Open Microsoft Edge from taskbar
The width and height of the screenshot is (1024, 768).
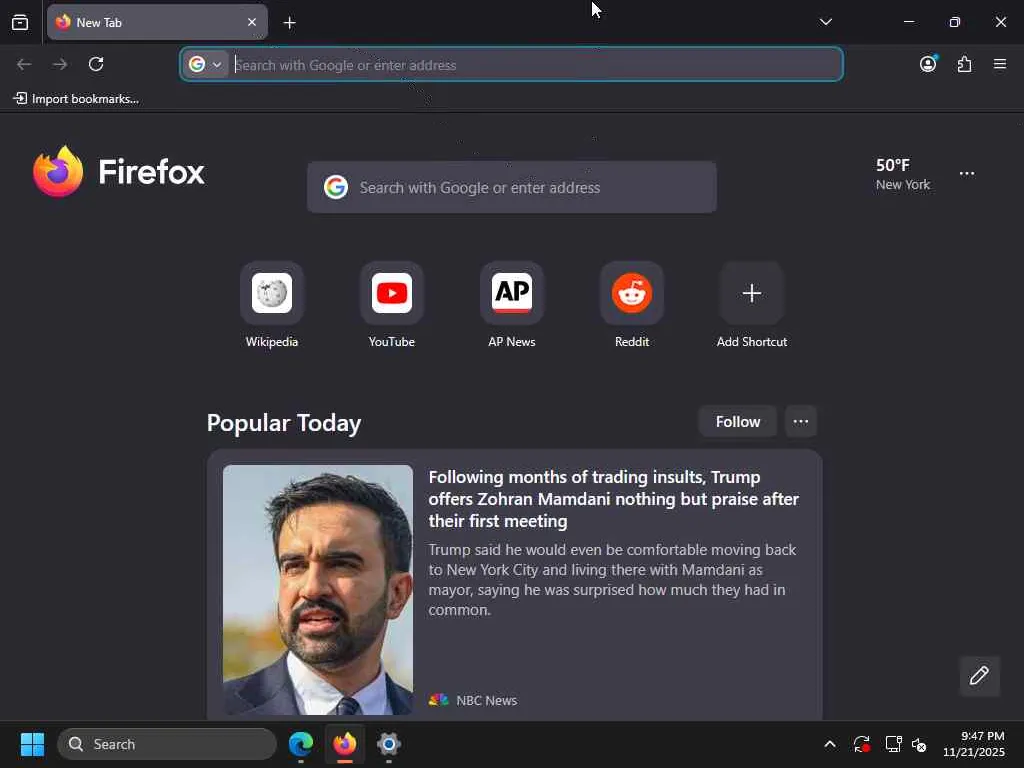click(x=301, y=744)
